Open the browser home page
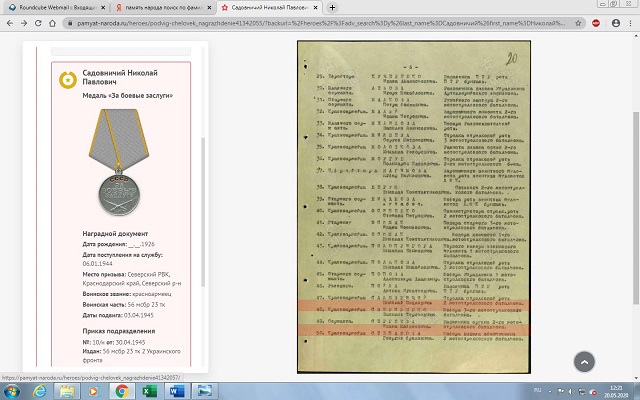The width and height of the screenshot is (640, 400). tap(52, 23)
